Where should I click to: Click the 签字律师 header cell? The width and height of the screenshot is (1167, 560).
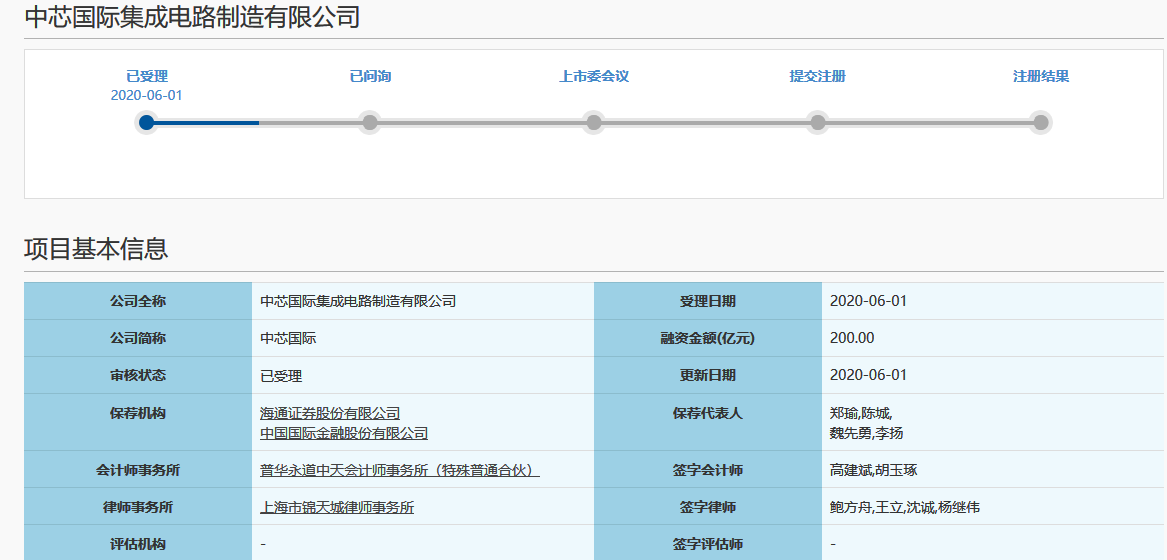(708, 506)
